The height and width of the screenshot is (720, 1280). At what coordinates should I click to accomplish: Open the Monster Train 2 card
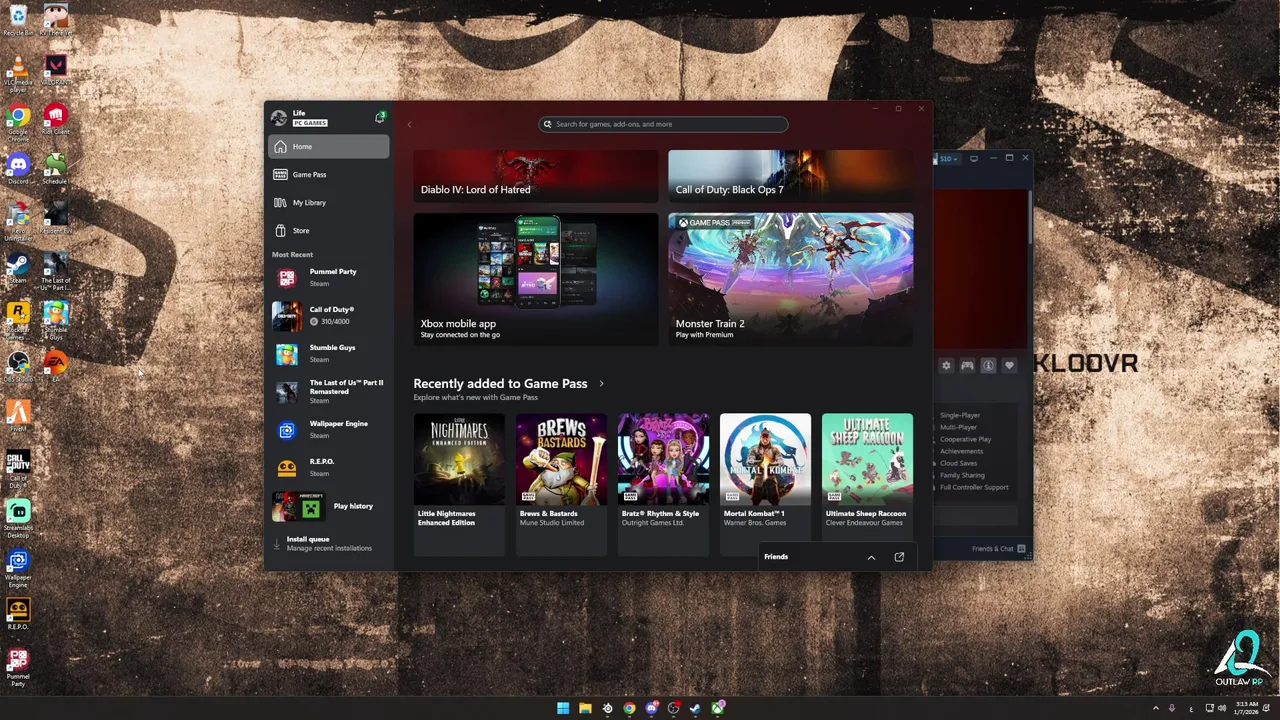(790, 279)
